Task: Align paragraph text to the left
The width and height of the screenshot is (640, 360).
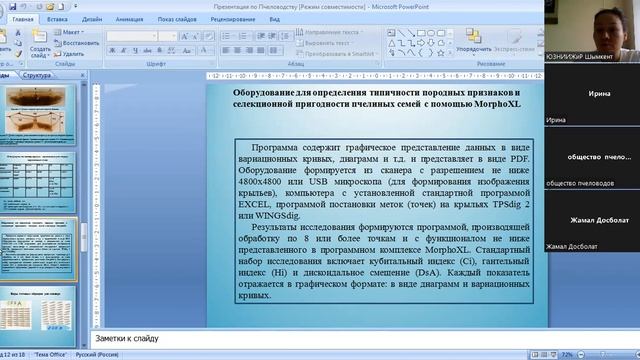Action: [x=226, y=51]
